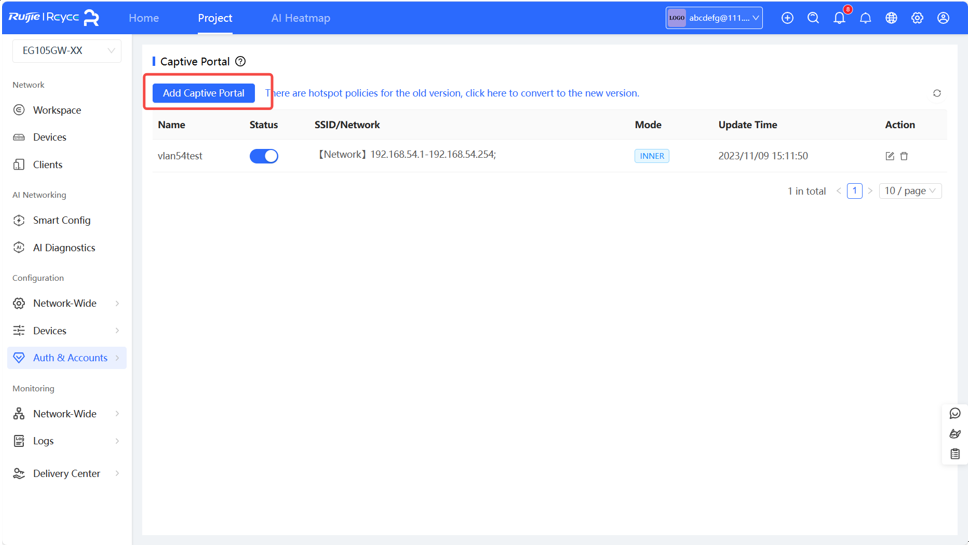Open Smart Config in the sidebar
Screen dimensions: 969x548
pos(62,220)
